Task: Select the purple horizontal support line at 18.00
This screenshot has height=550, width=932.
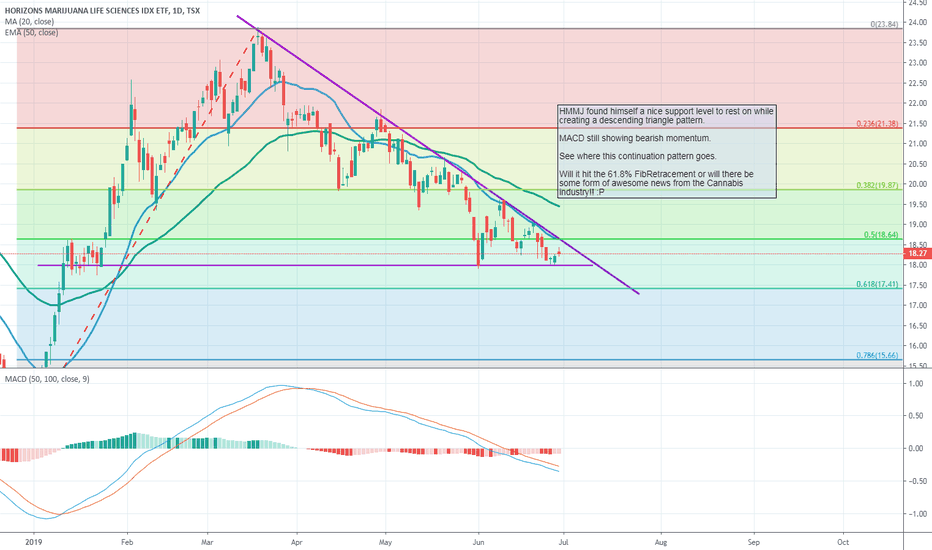Action: click(315, 265)
